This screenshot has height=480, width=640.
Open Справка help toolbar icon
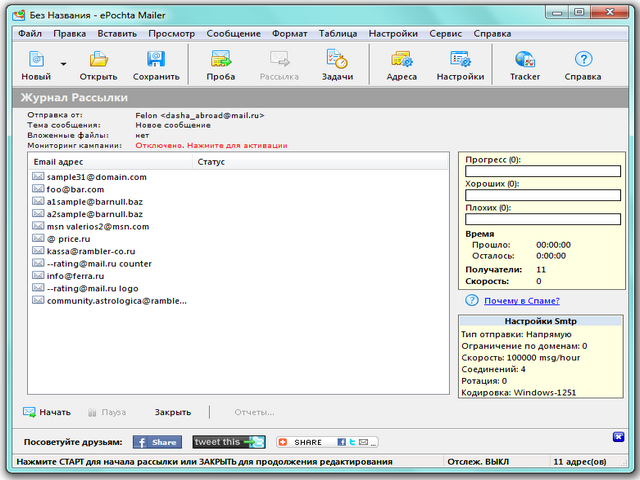pyautogui.click(x=583, y=60)
